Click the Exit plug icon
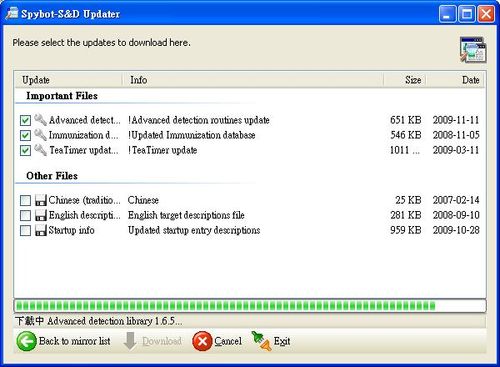 [x=262, y=341]
